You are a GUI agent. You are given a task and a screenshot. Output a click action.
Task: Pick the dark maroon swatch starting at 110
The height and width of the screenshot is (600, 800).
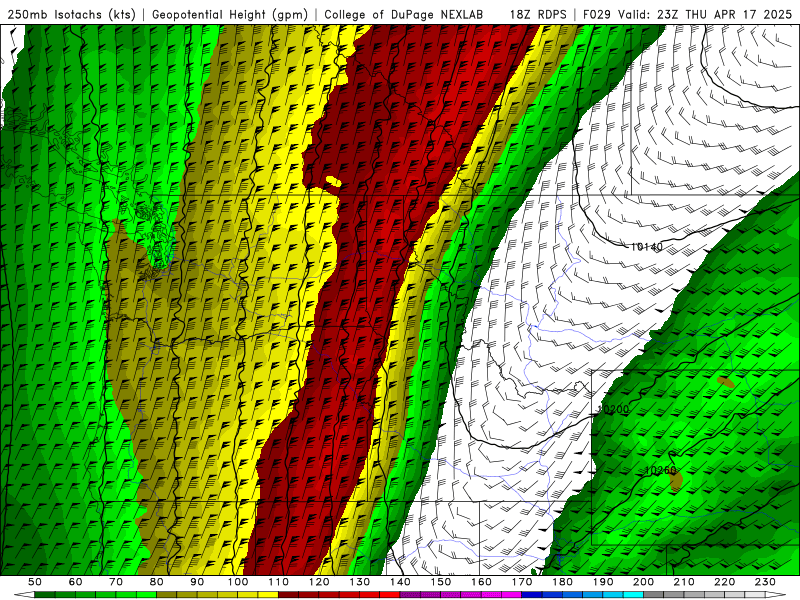pos(288,595)
